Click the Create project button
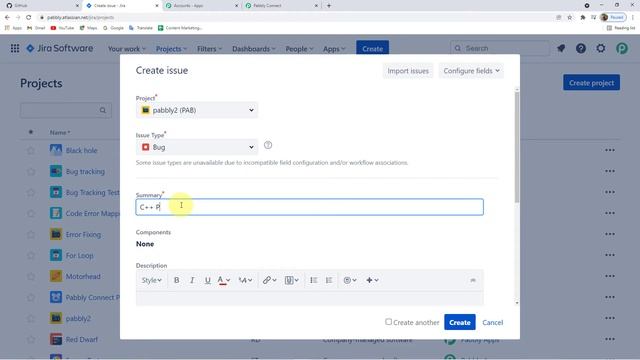This screenshot has height=360, width=640. 591,83
